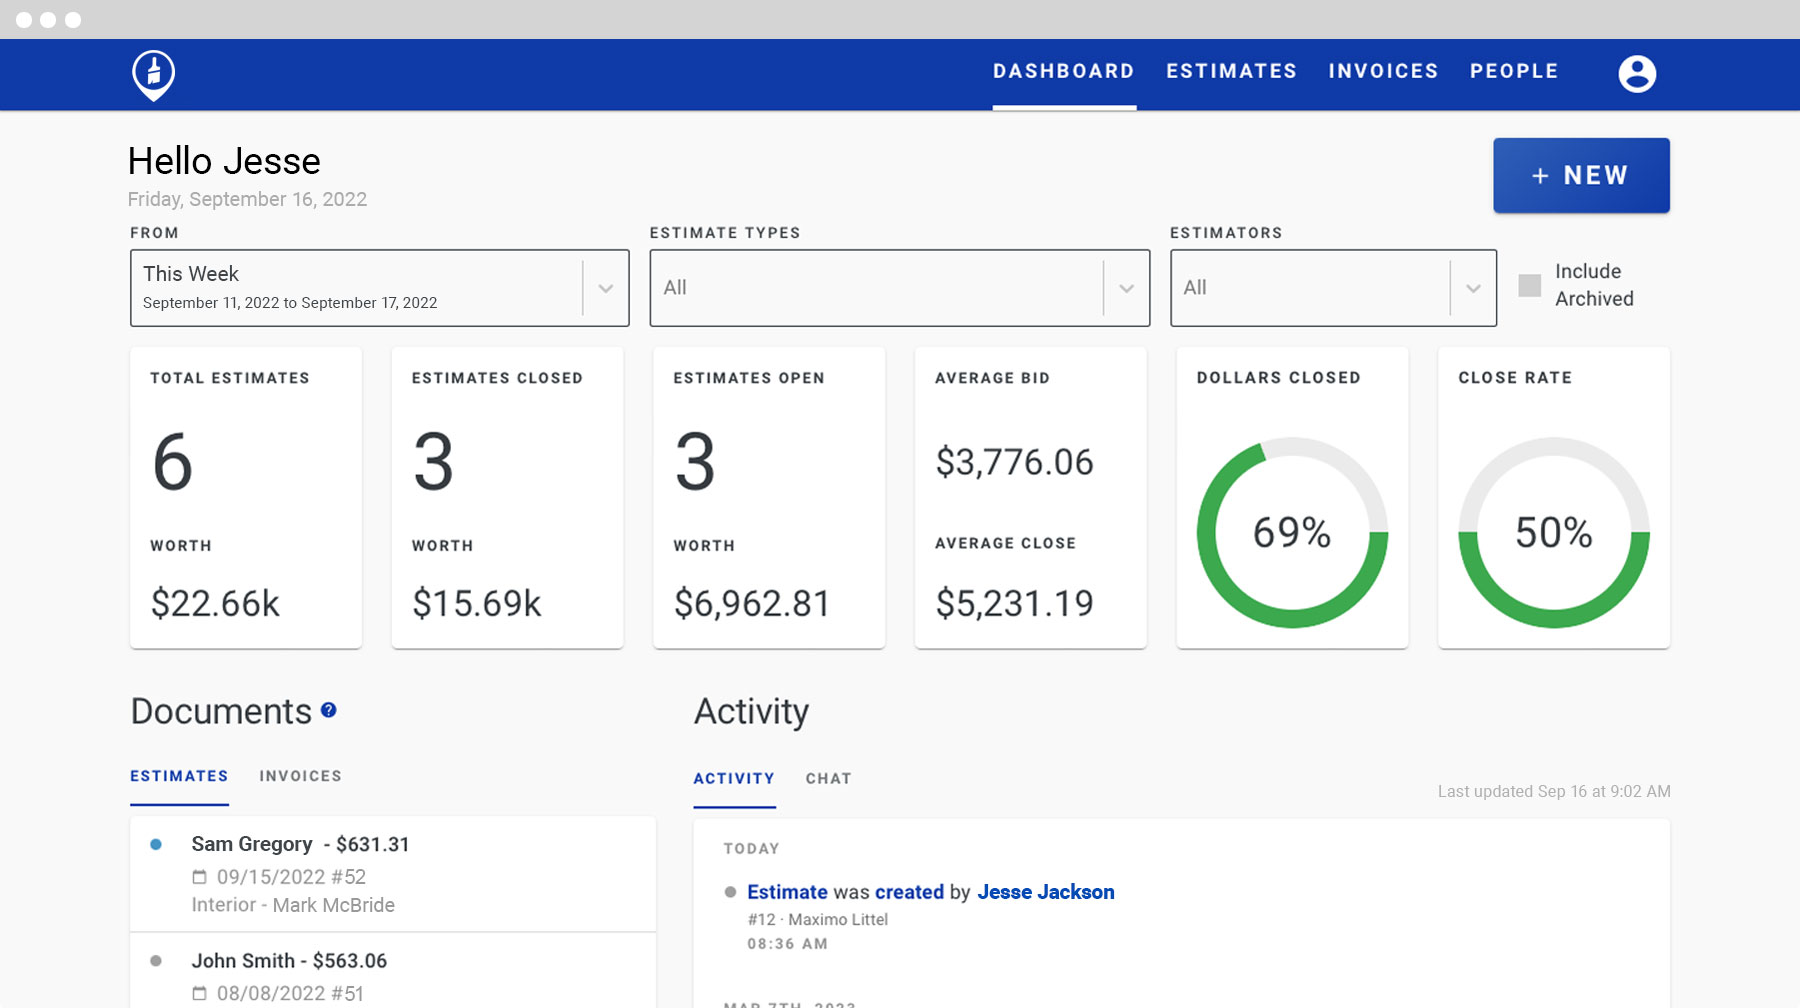Click calendar icon beside 09/15/2022 #52
The width and height of the screenshot is (1800, 1008).
pos(199,877)
